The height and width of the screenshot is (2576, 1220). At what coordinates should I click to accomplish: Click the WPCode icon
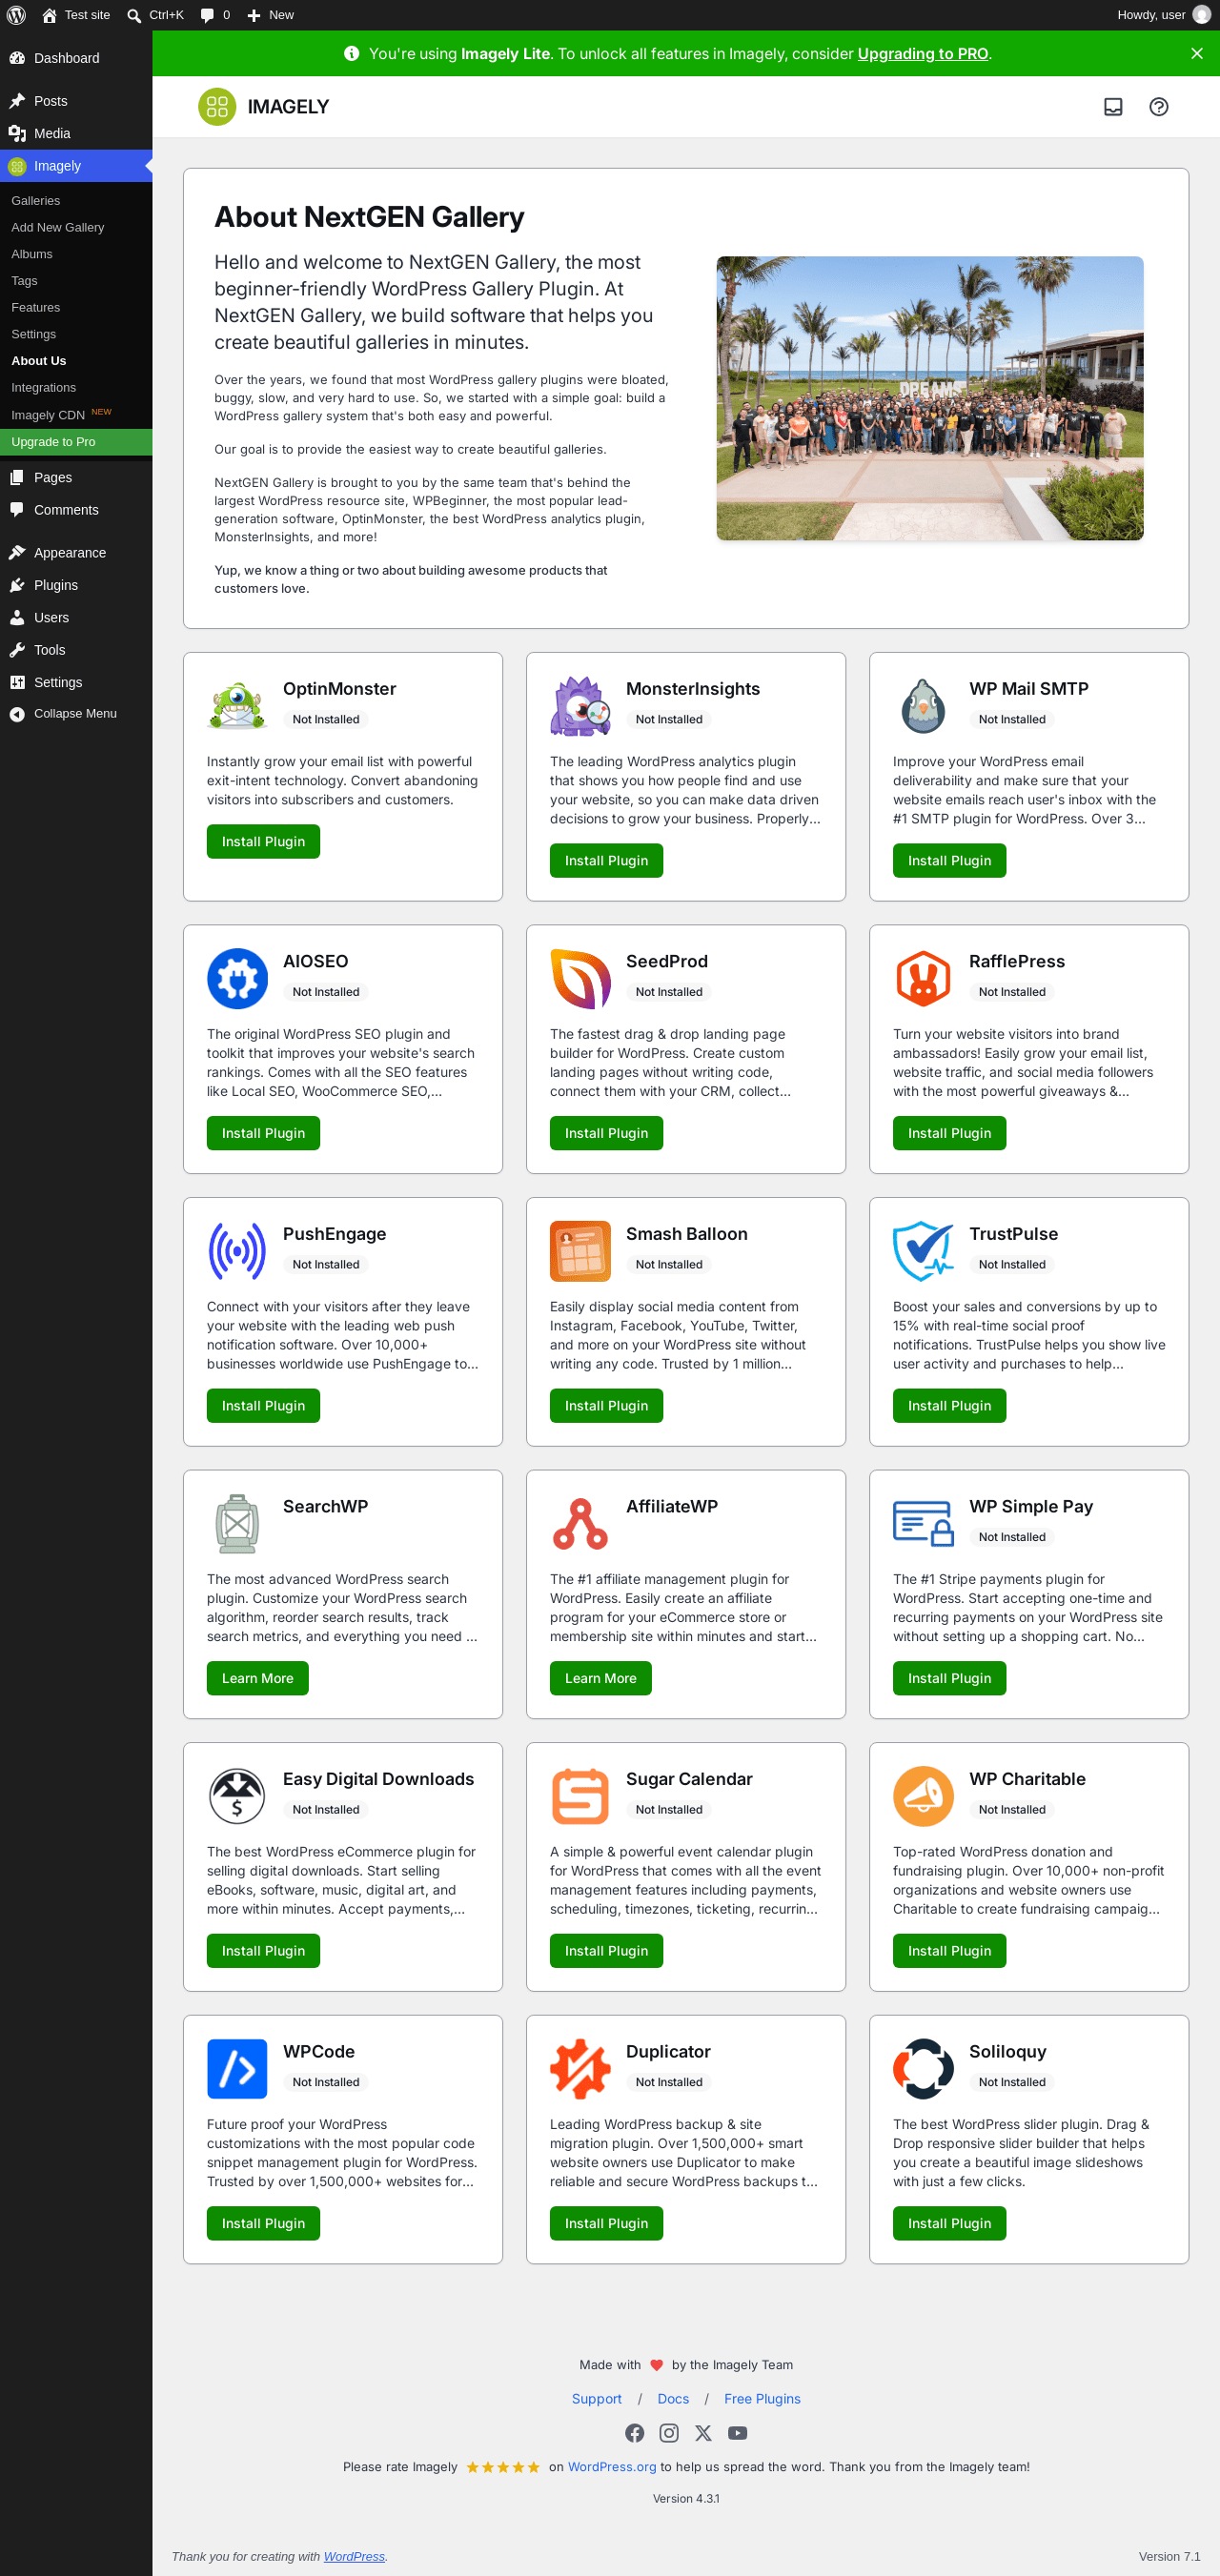[237, 2068]
